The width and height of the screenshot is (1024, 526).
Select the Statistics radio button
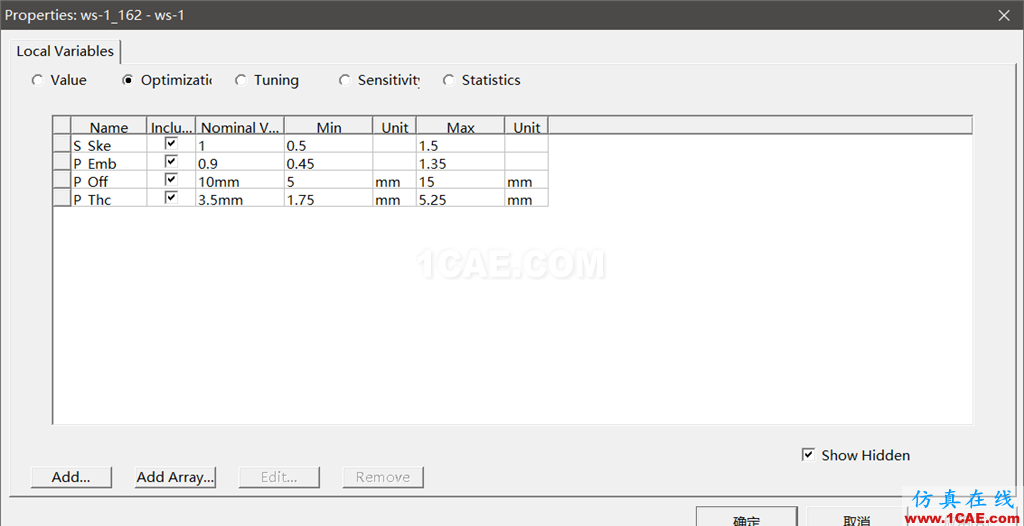pyautogui.click(x=449, y=80)
